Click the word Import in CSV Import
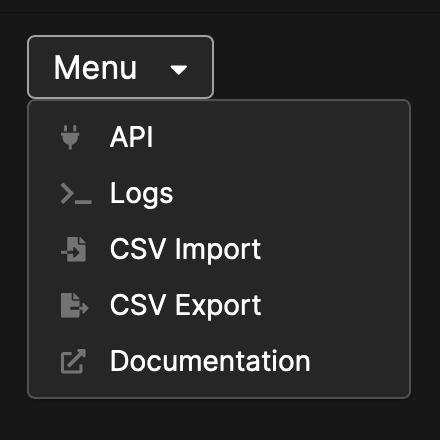This screenshot has height=440, width=440. click(218, 250)
